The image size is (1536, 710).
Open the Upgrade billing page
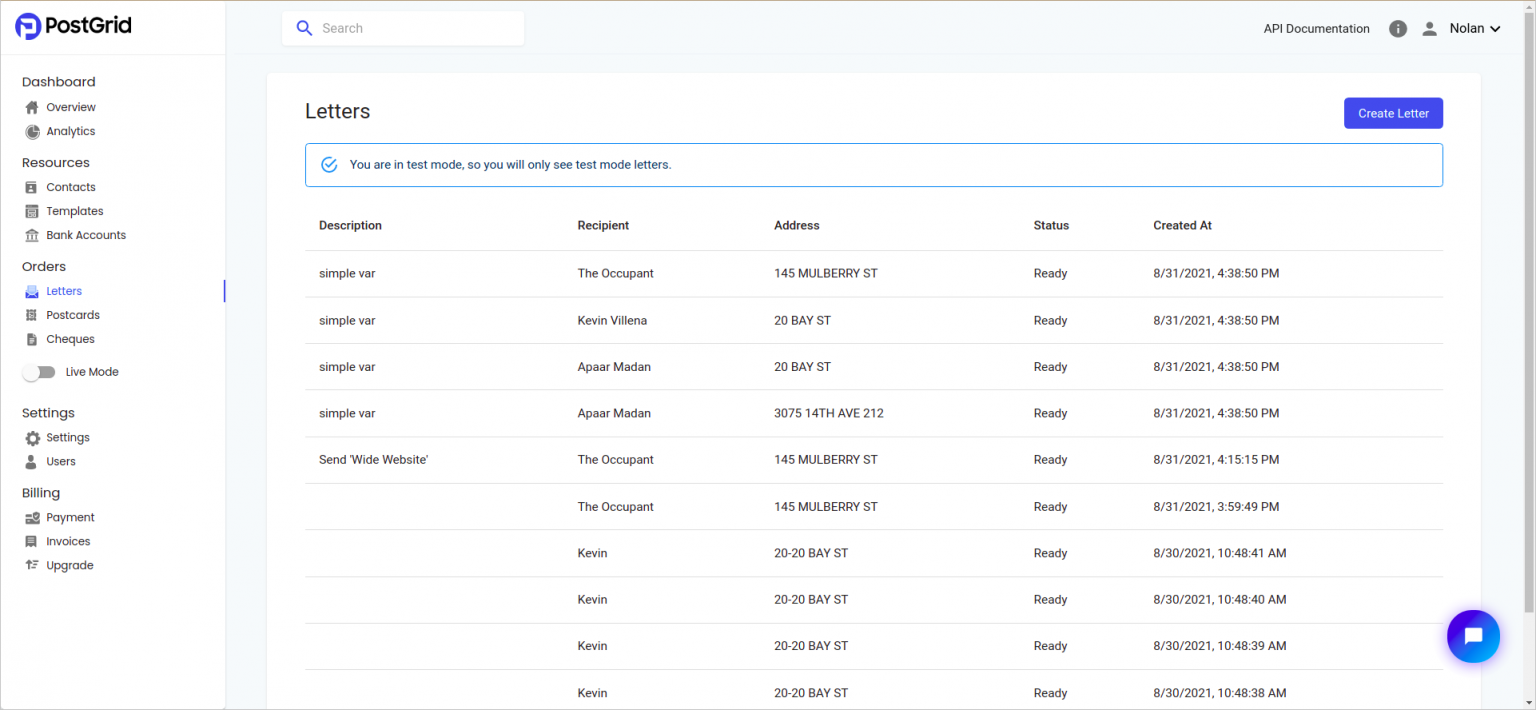coord(70,566)
